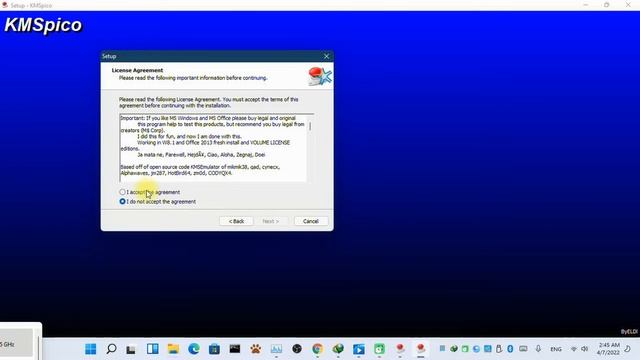Click inside the license agreement text box
The height and width of the screenshot is (360, 640).
pos(213,148)
